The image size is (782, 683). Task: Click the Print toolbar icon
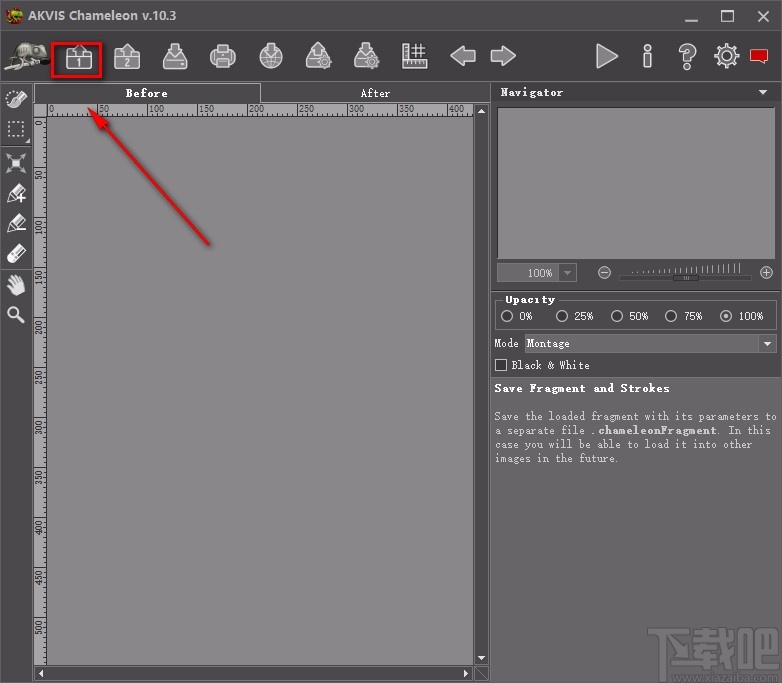223,56
